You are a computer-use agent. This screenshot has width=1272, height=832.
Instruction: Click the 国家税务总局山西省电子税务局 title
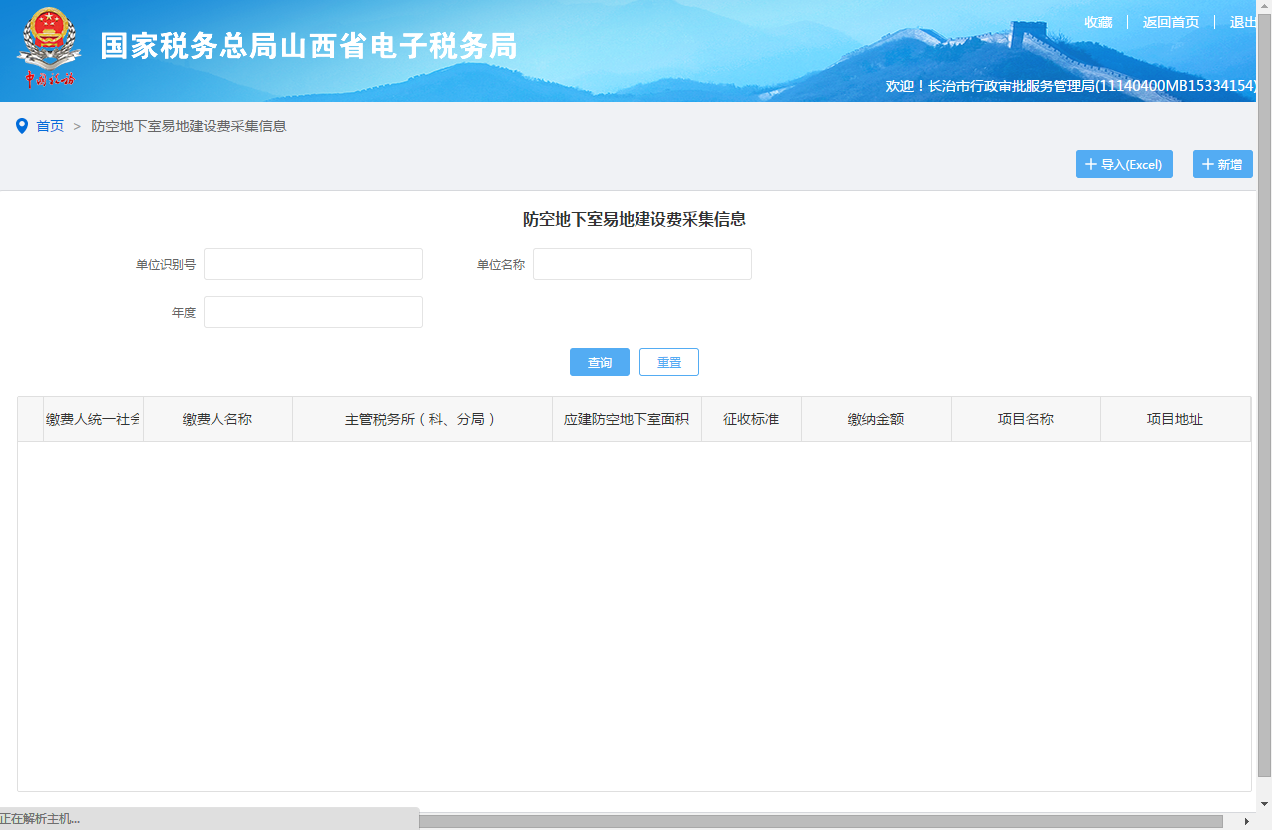[x=309, y=46]
